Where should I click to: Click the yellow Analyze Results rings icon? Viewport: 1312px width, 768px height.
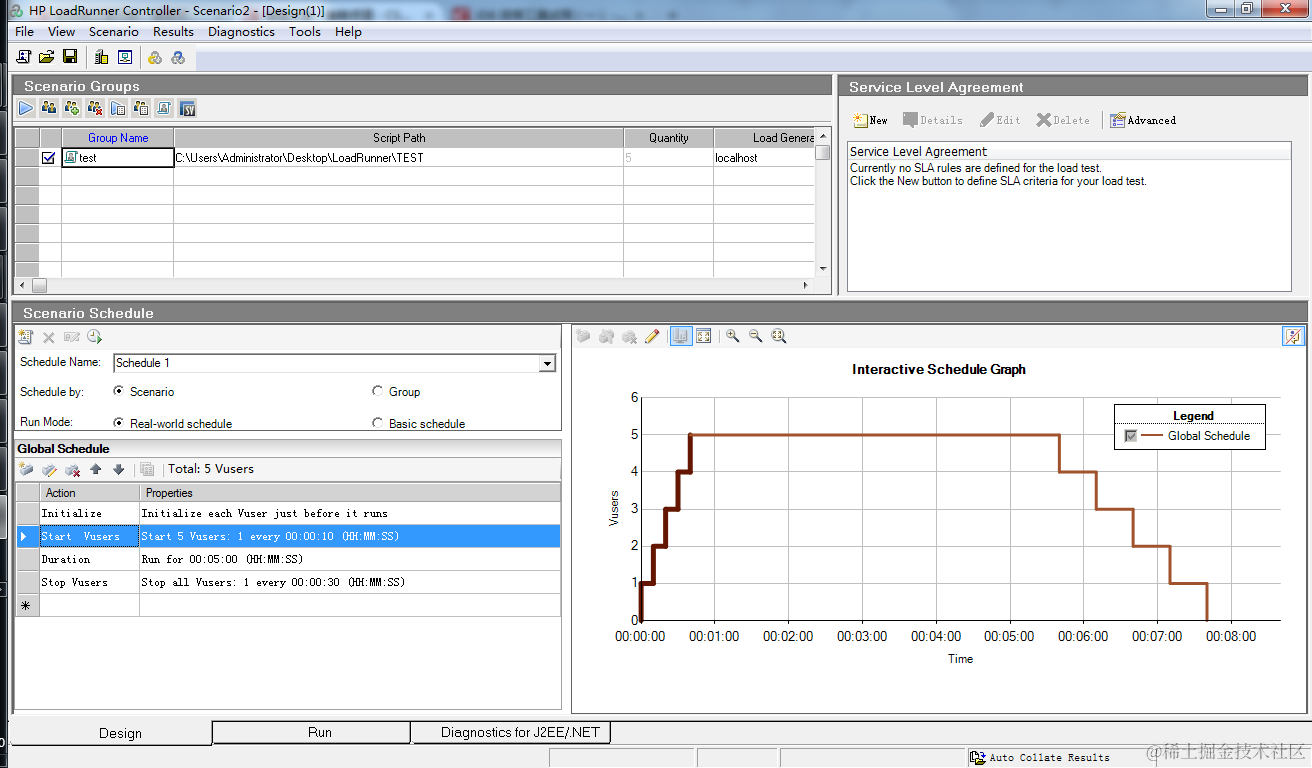[155, 58]
